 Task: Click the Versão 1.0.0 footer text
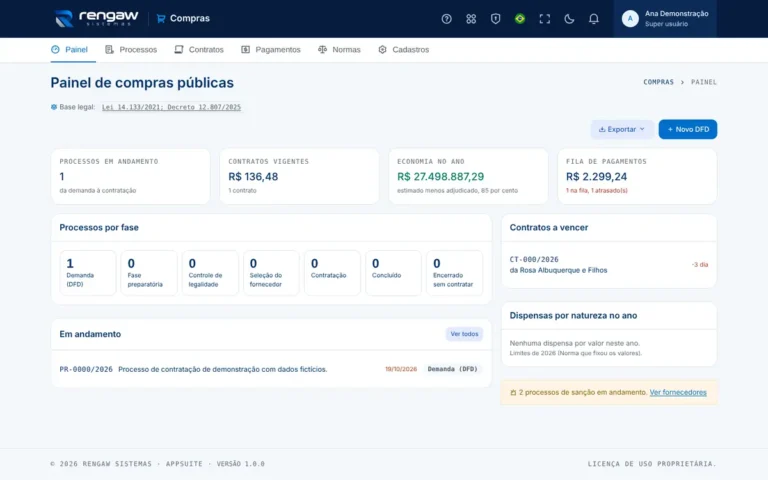click(240, 464)
